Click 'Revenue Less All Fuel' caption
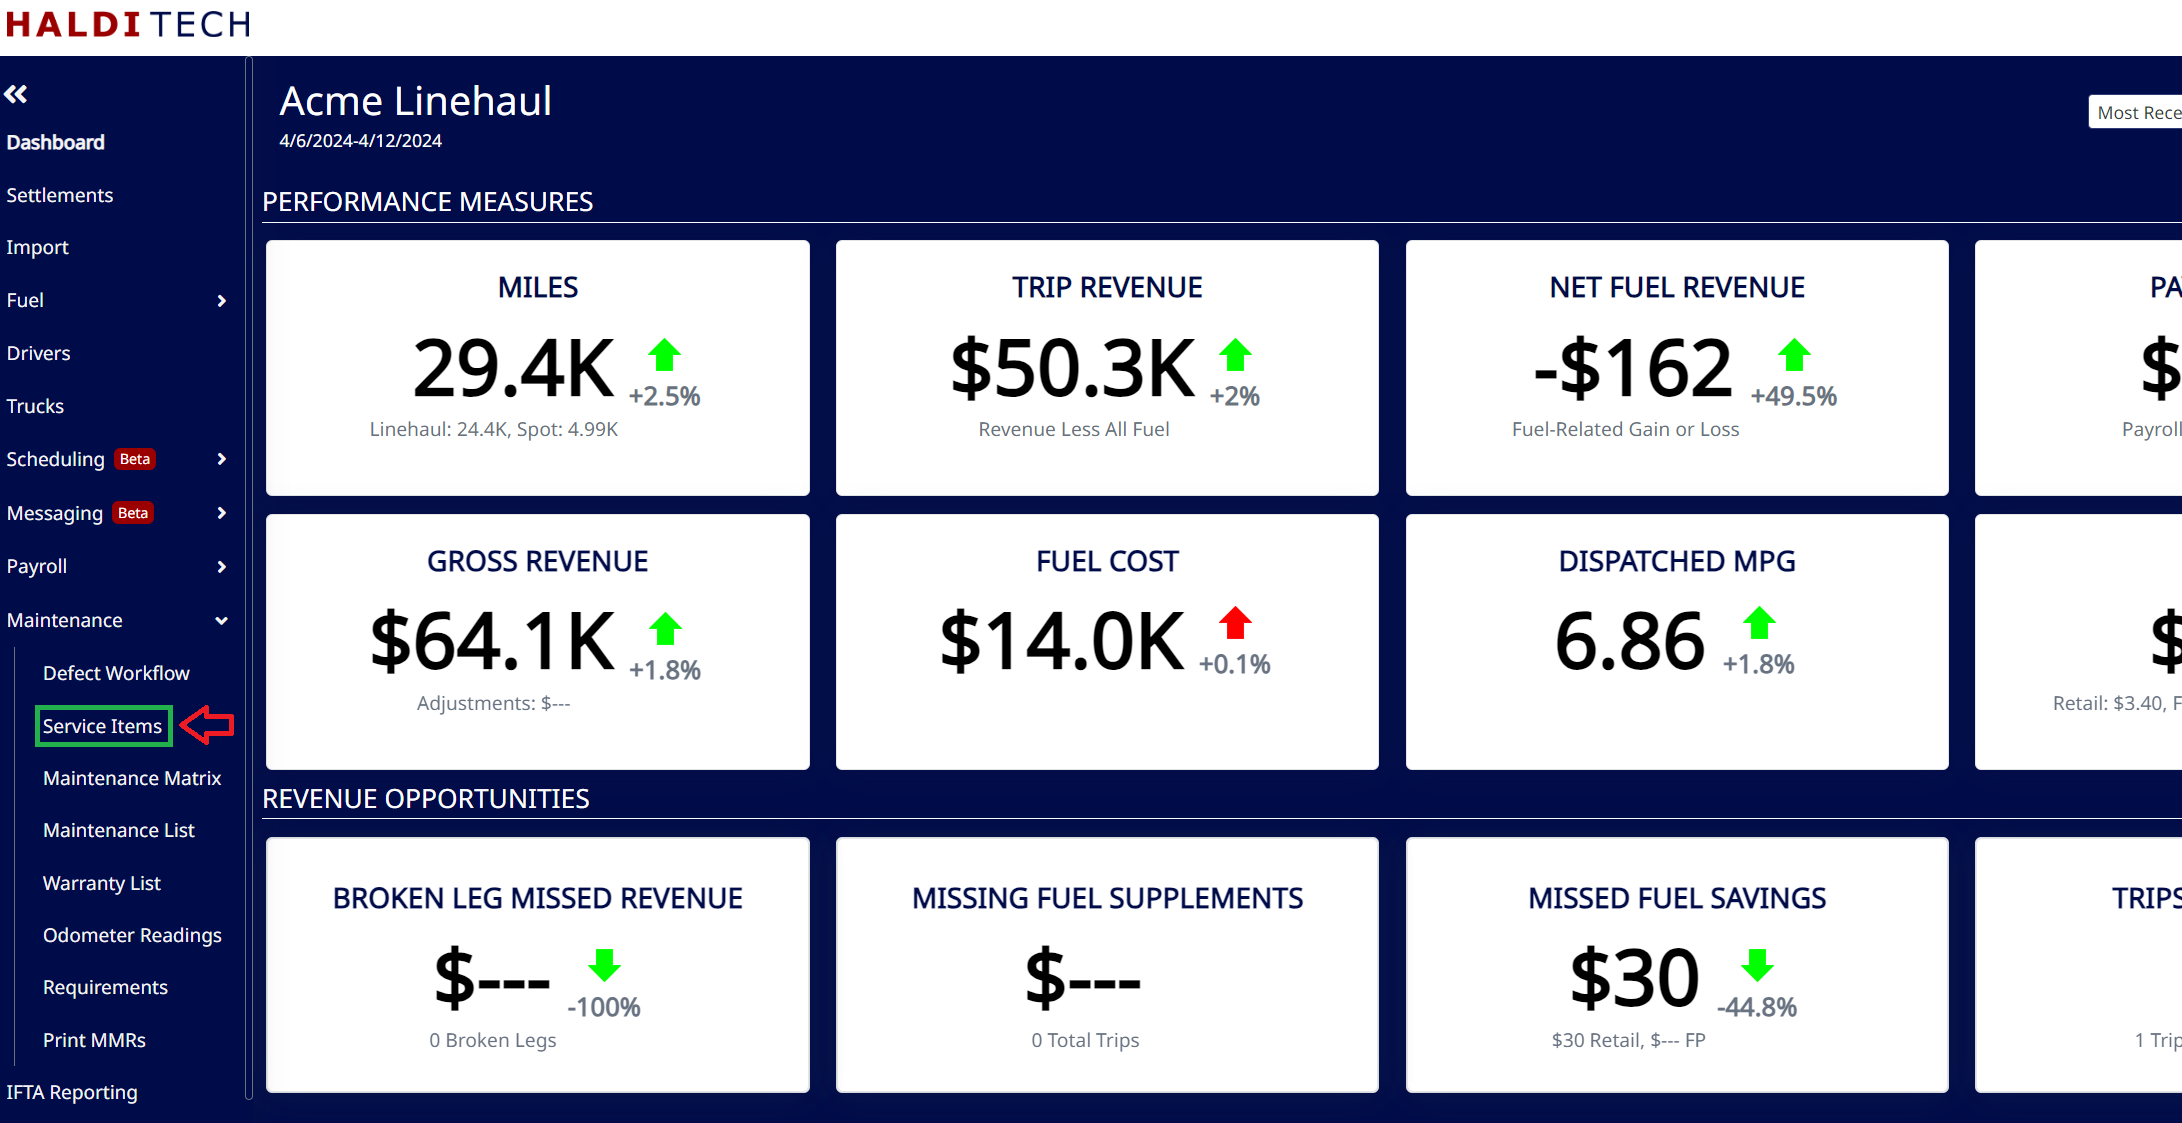Viewport: 2182px width, 1123px height. [1073, 429]
